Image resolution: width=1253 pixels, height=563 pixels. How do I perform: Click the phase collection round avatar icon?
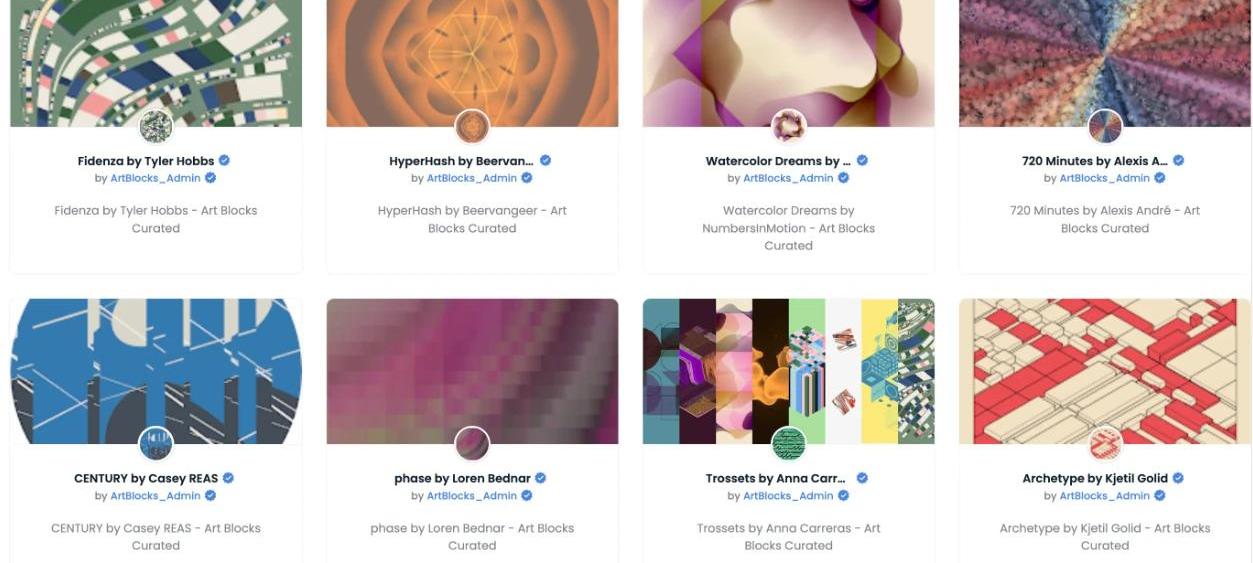[472, 444]
